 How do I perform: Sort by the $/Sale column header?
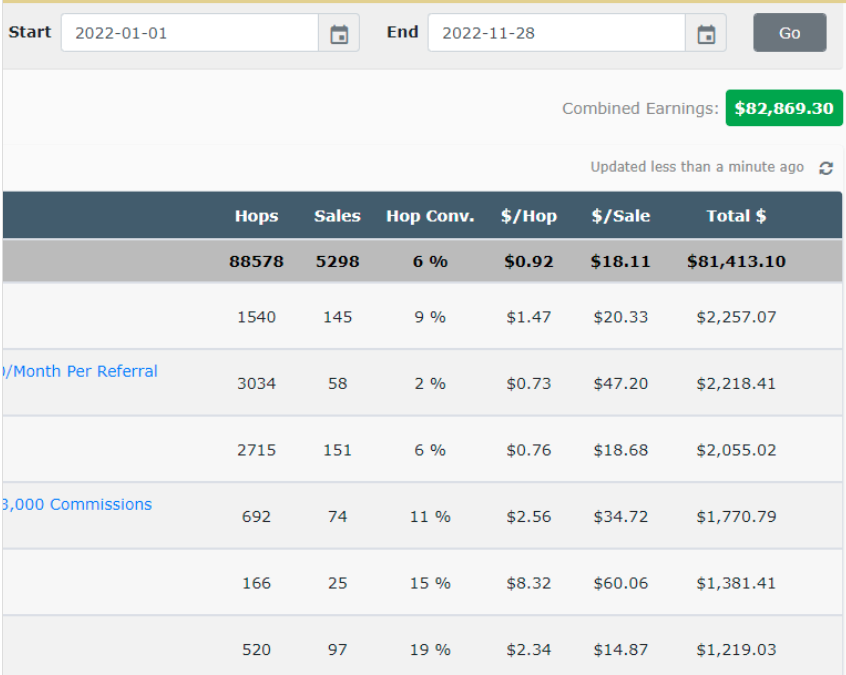click(x=620, y=216)
